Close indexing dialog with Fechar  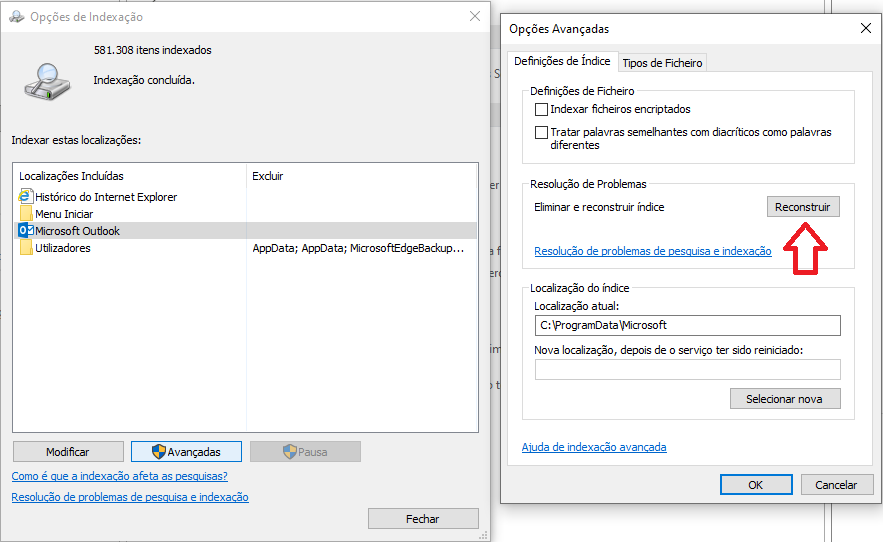point(422,519)
